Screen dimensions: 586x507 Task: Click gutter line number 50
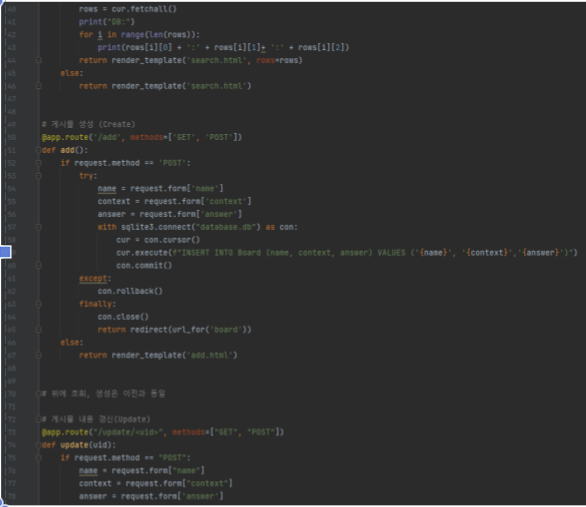click(x=12, y=137)
